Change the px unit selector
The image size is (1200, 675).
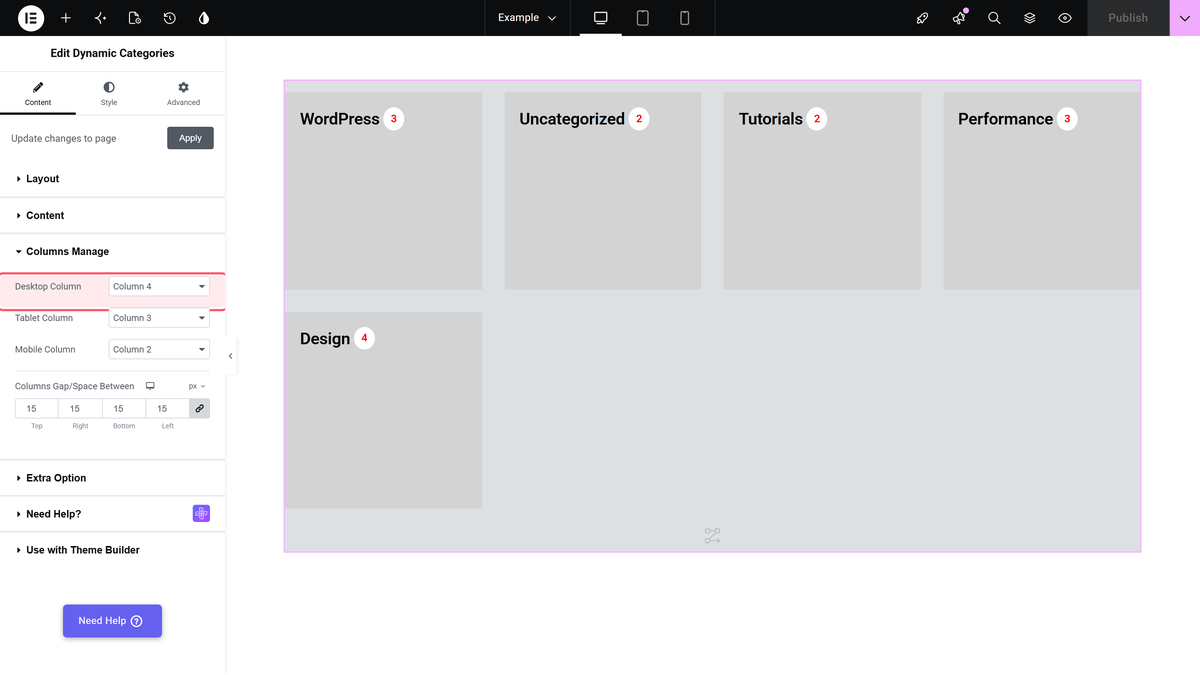coord(197,386)
